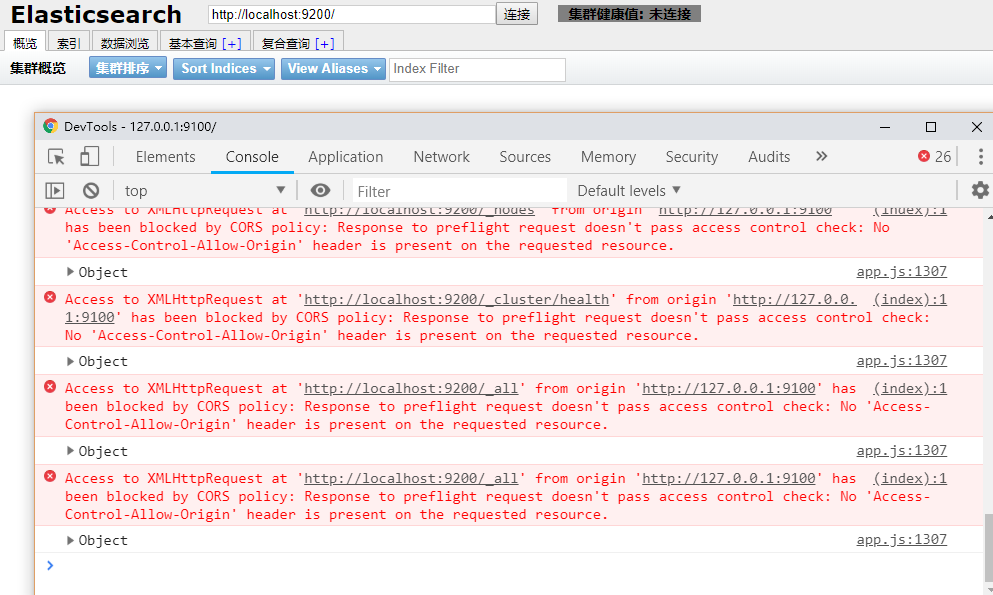Expand the Object above the _cluster/health error
Viewport: 993px width, 595px height.
pyautogui.click(x=70, y=272)
